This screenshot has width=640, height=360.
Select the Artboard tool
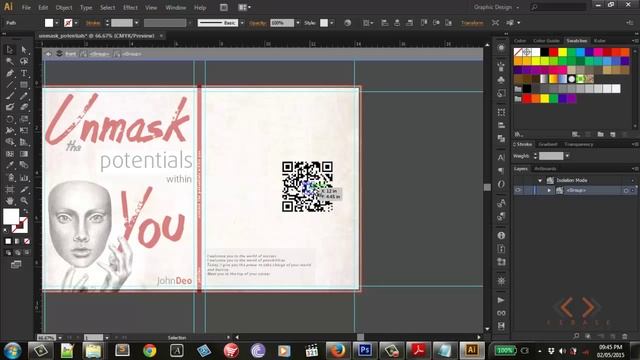tap(10, 189)
